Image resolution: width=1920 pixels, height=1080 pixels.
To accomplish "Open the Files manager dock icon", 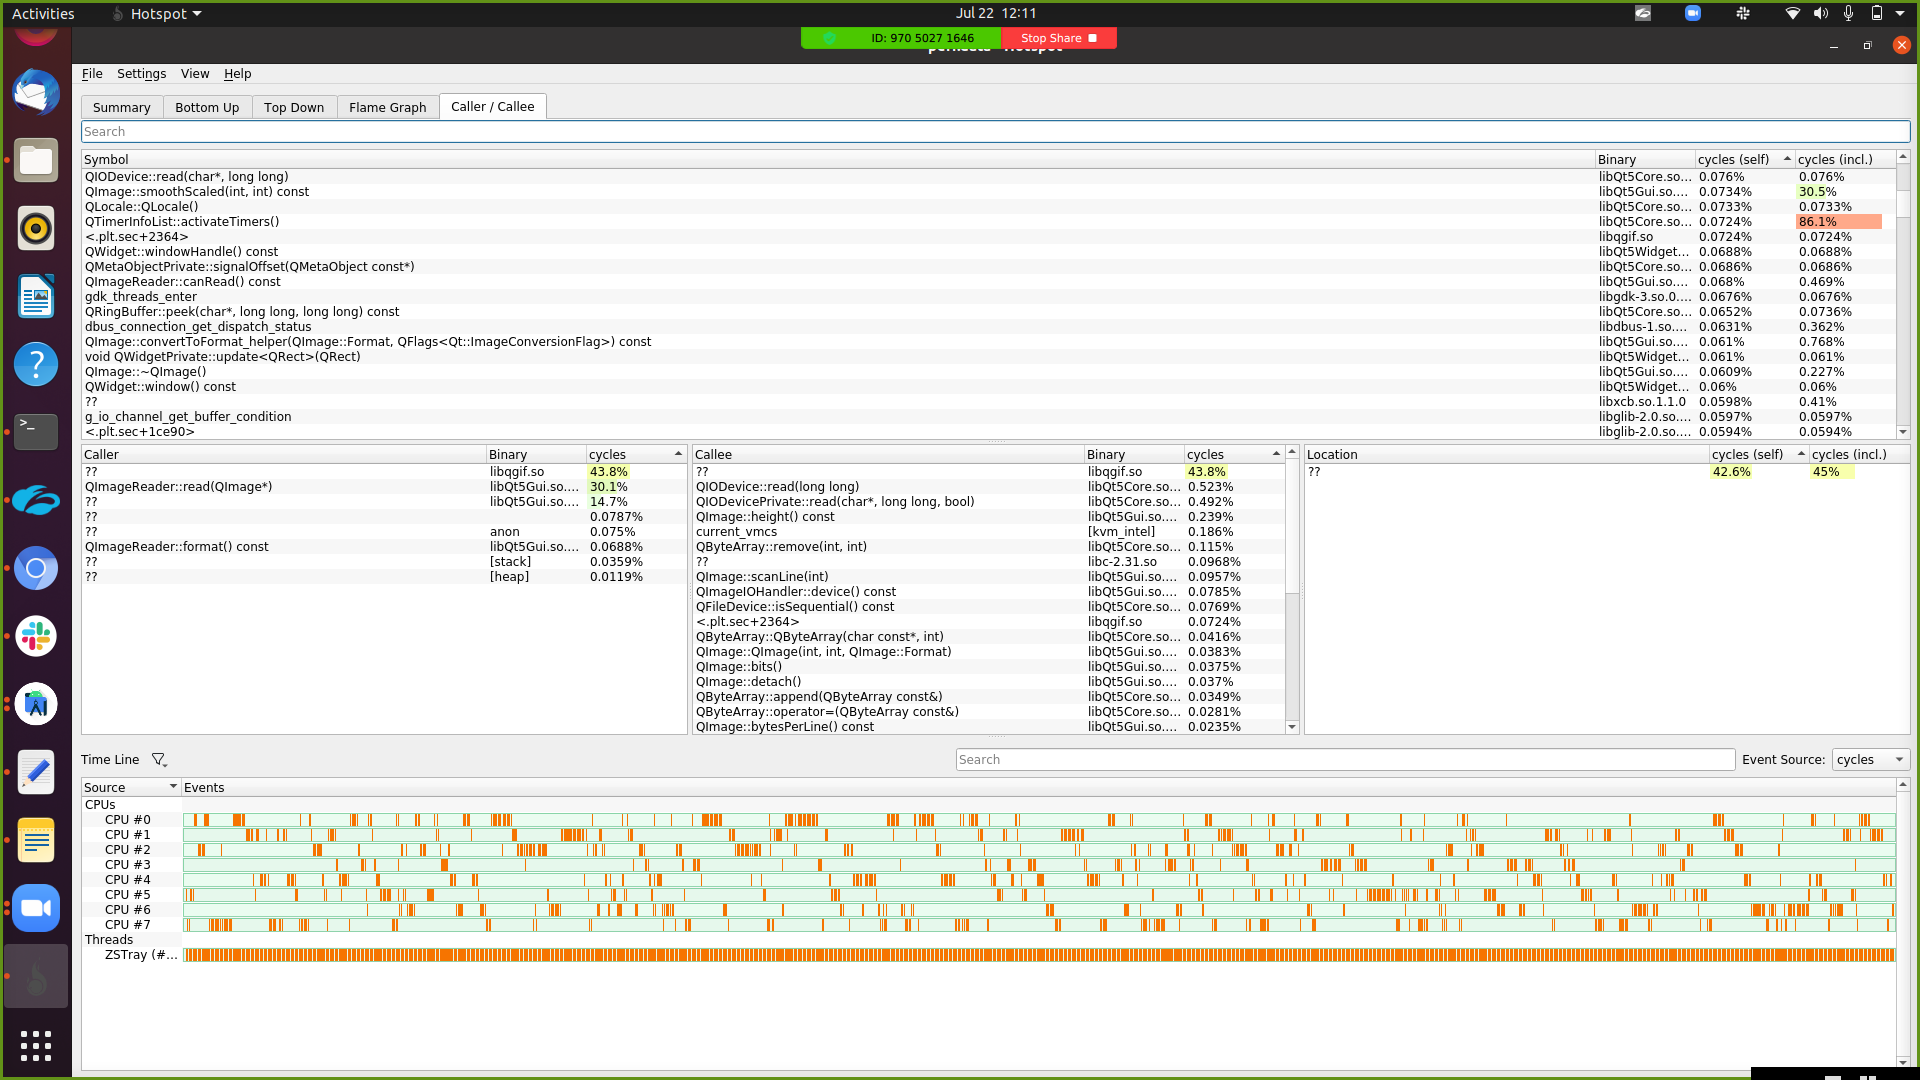I will tap(36, 160).
